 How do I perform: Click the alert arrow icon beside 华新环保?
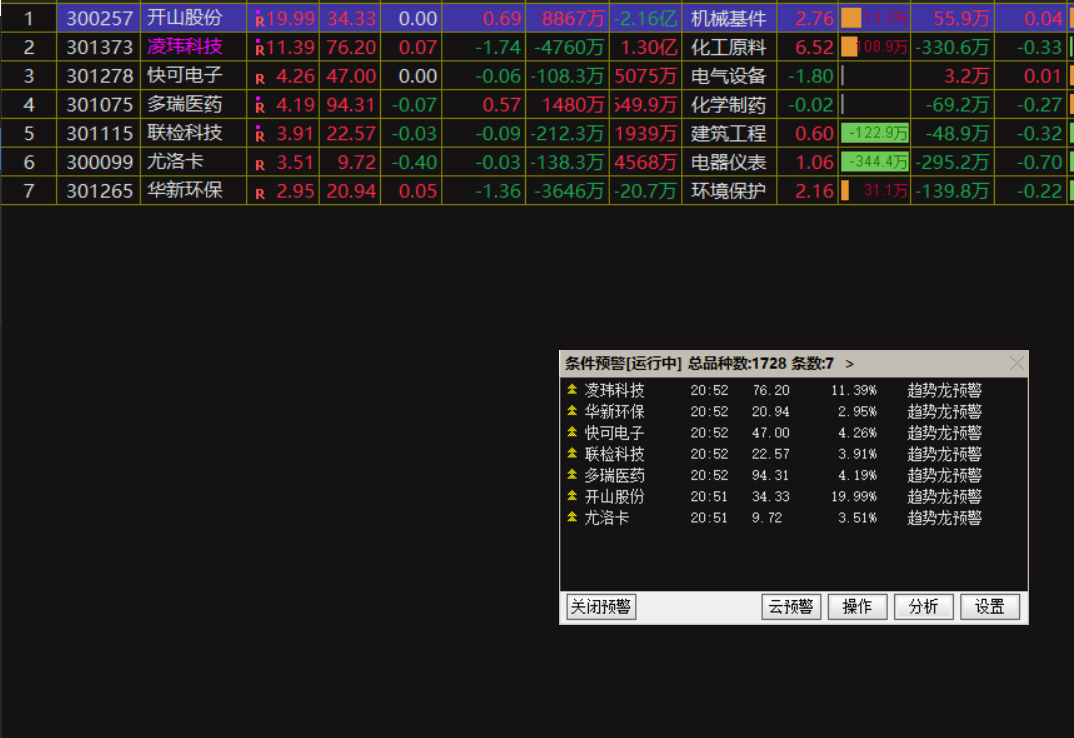[x=572, y=411]
